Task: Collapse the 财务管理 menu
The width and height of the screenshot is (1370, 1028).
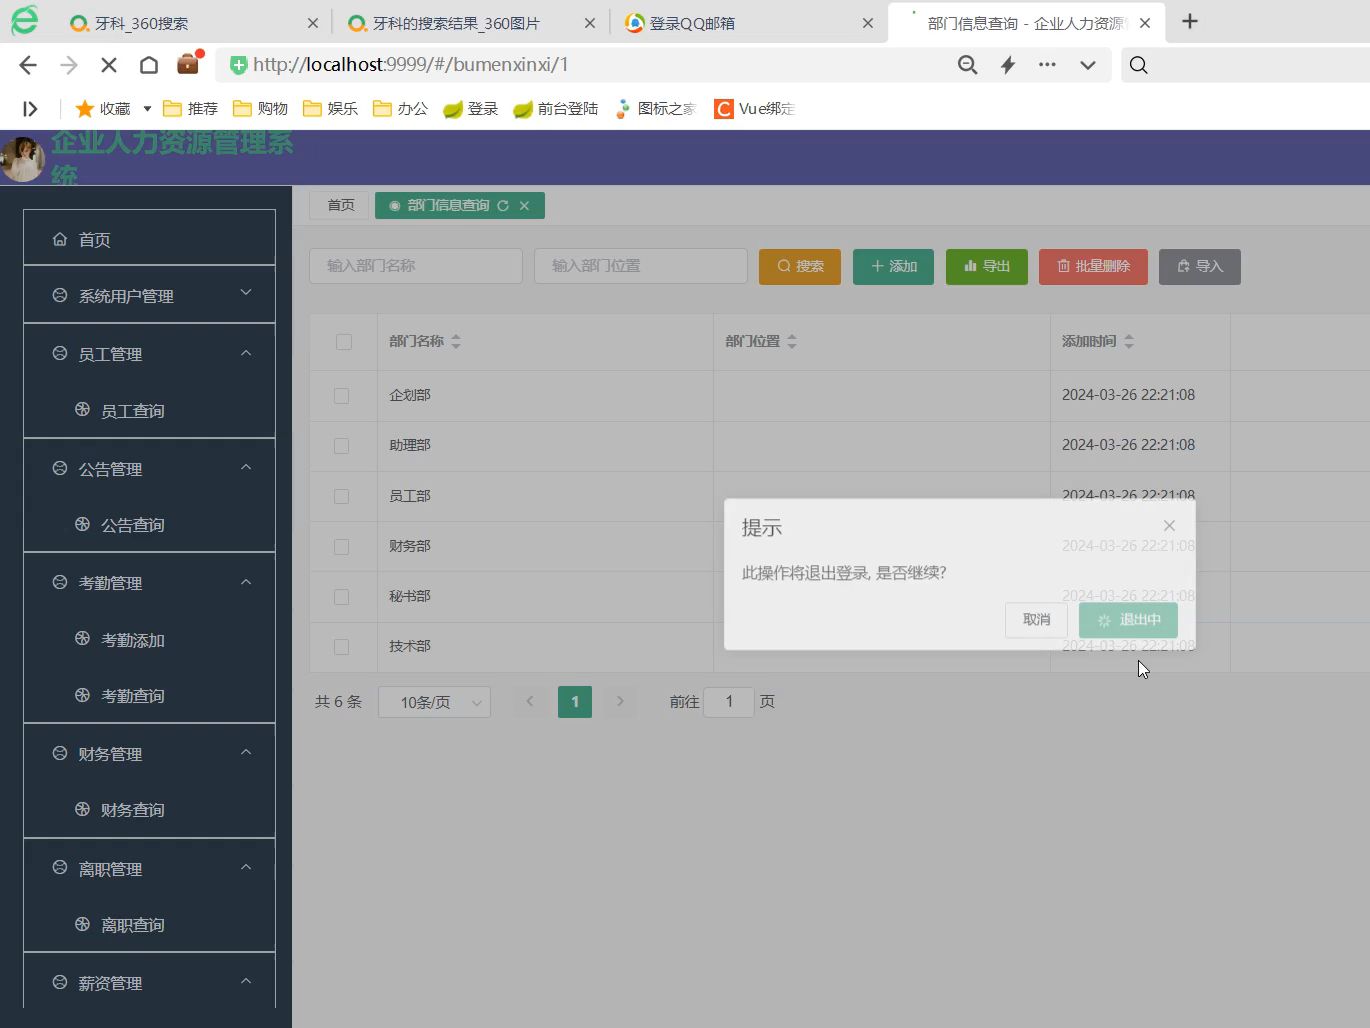Action: coord(149,753)
